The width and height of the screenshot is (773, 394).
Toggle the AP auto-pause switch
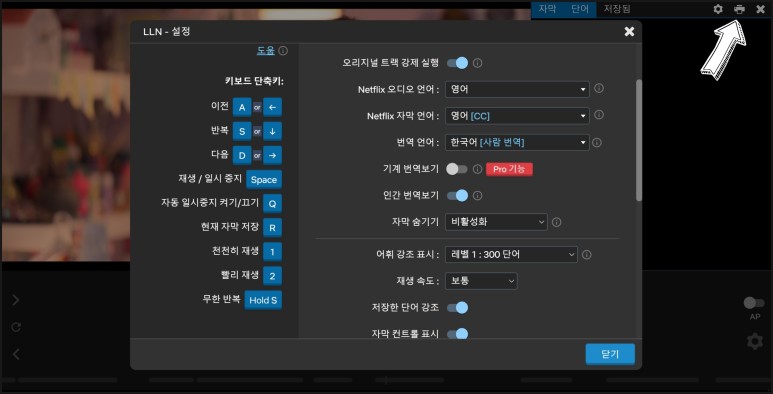[754, 303]
